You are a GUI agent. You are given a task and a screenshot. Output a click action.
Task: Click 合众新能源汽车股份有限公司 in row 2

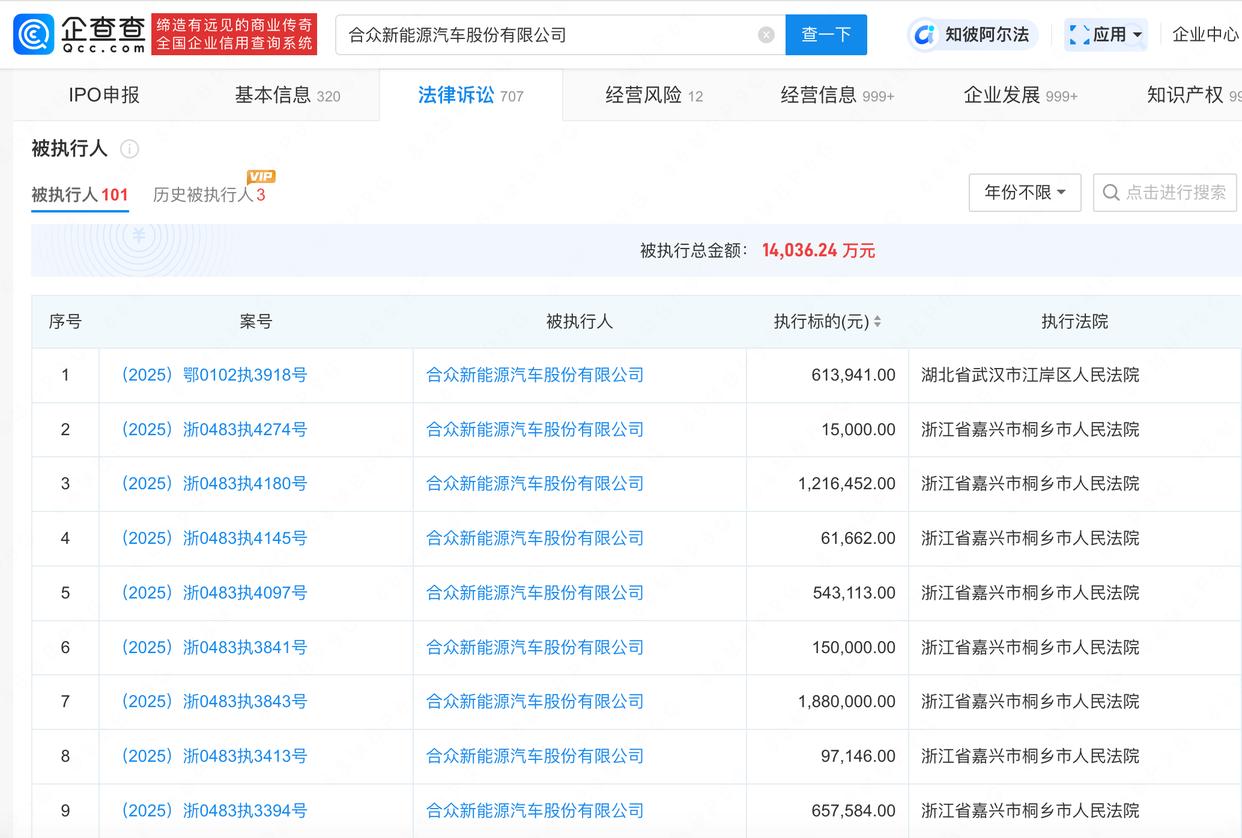click(x=535, y=429)
